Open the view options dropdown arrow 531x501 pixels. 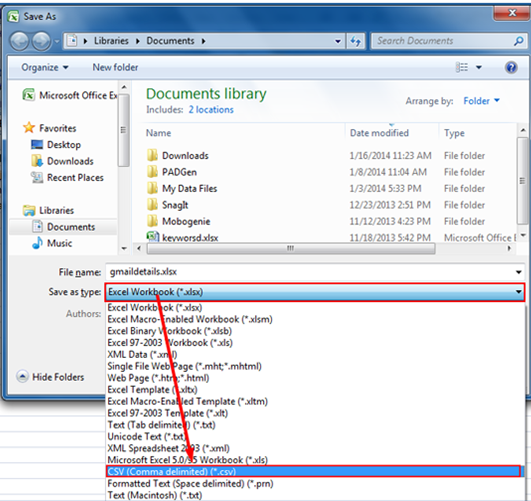click(479, 67)
